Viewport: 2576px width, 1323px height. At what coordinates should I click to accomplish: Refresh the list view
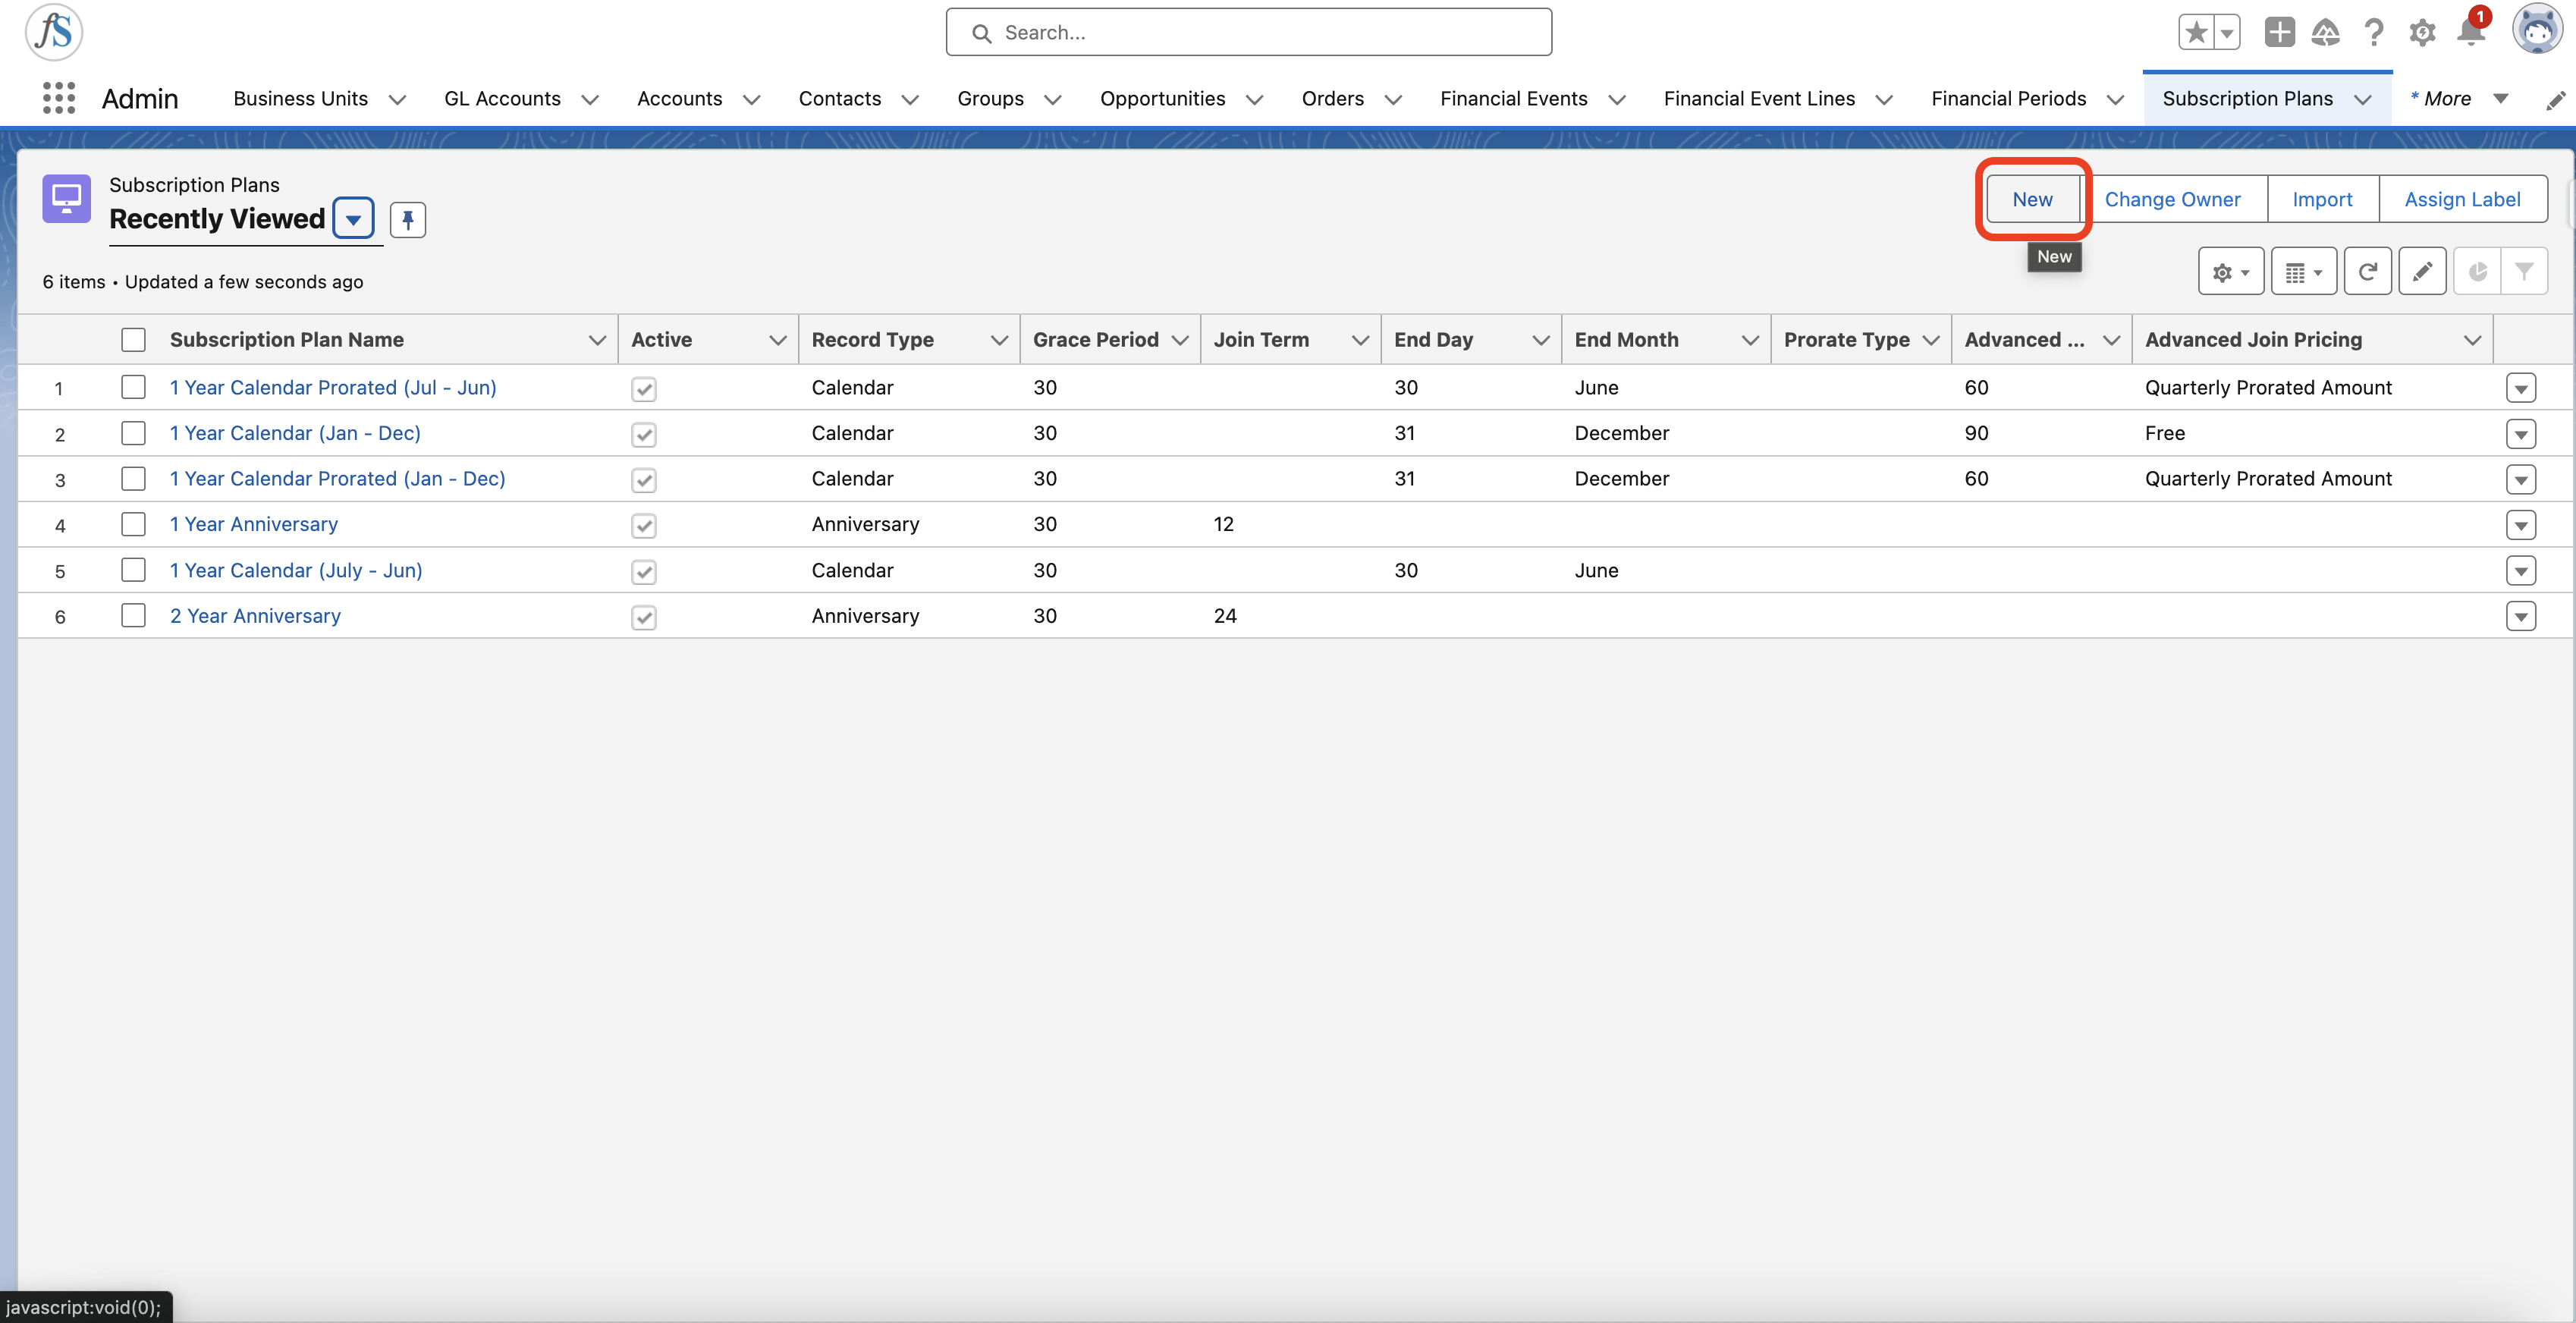(x=2367, y=272)
